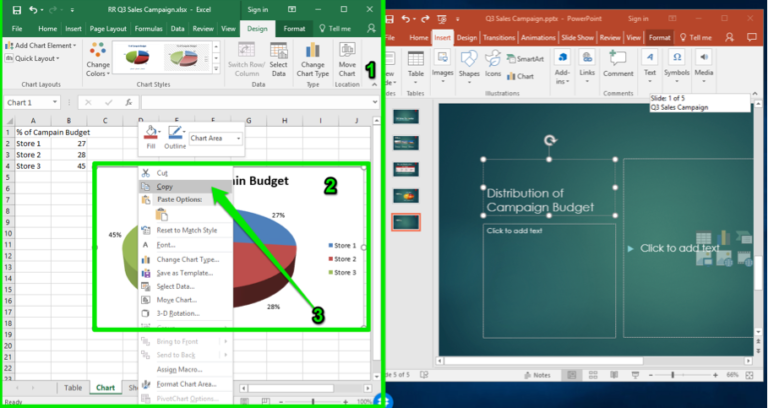Click cell containing Store 3

(33, 166)
